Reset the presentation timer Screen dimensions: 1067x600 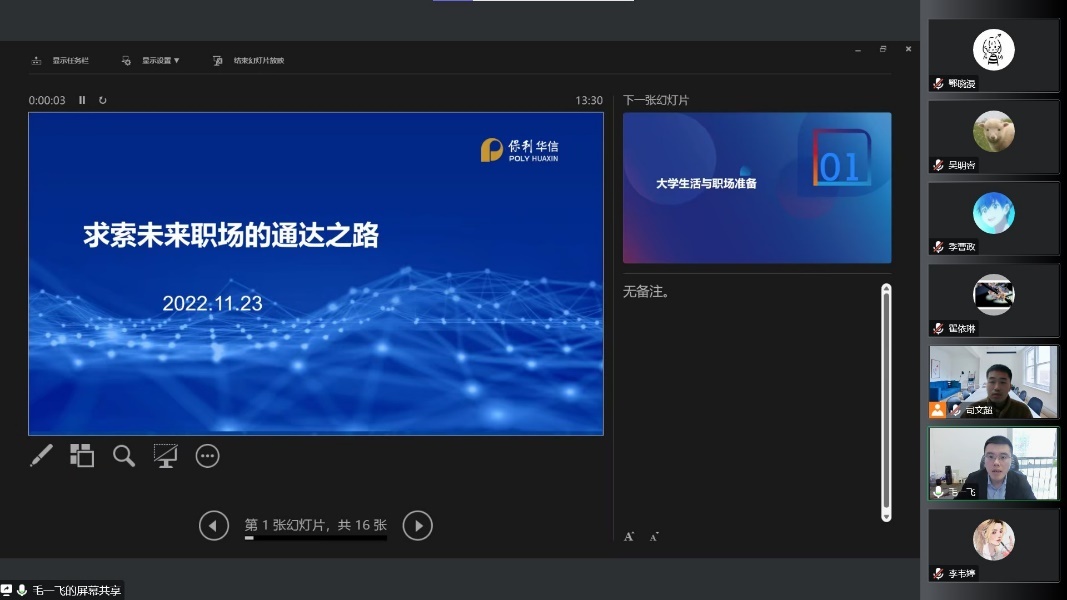click(102, 100)
